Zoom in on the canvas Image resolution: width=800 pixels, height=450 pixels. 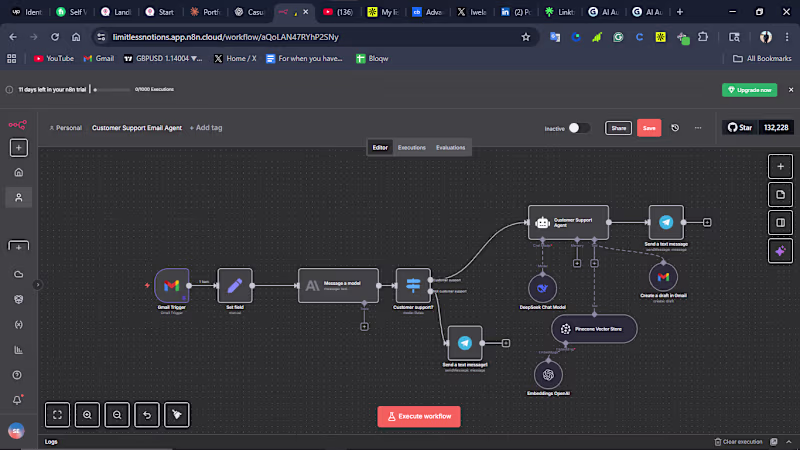(x=87, y=415)
